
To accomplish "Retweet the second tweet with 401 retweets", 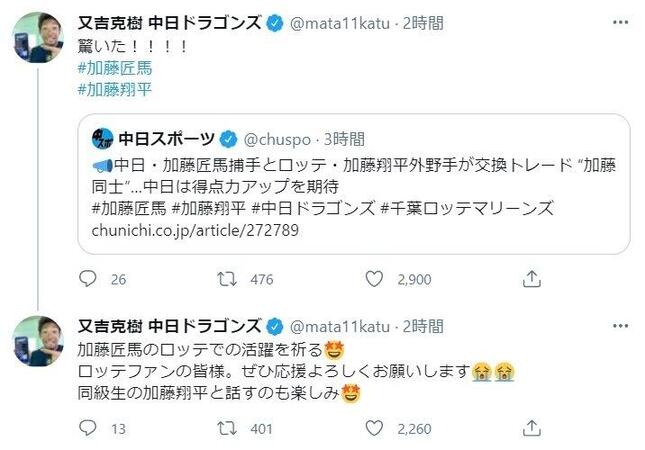I will click(x=227, y=429).
